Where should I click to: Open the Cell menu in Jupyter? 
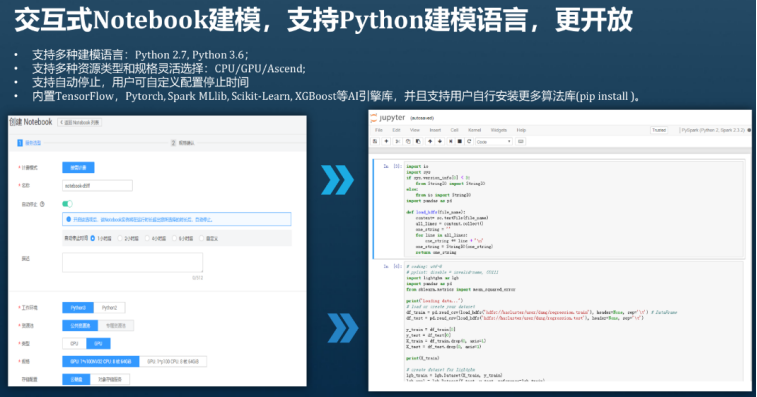(x=454, y=130)
